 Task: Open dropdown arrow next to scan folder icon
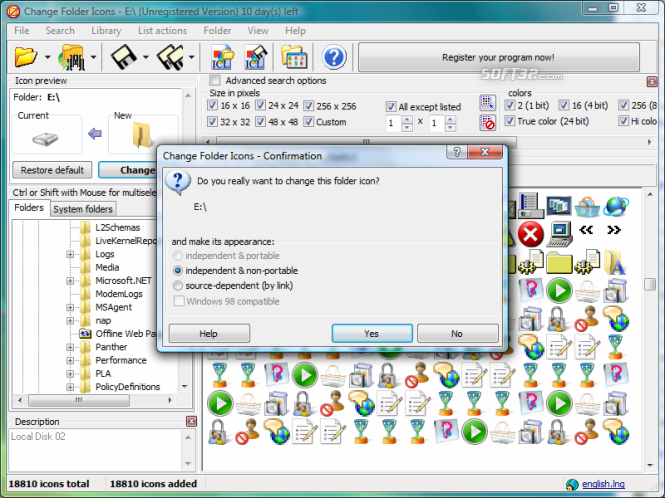click(x=93, y=57)
